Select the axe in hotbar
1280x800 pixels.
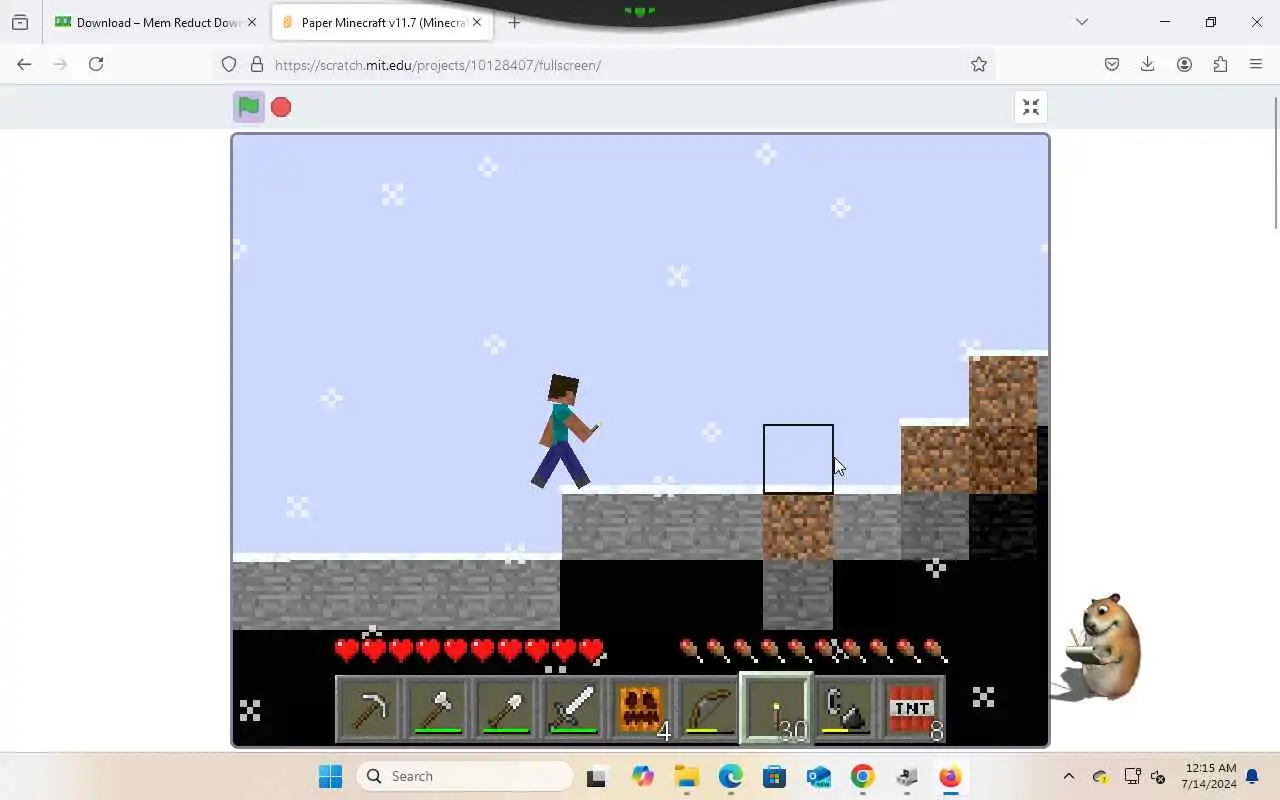(437, 709)
